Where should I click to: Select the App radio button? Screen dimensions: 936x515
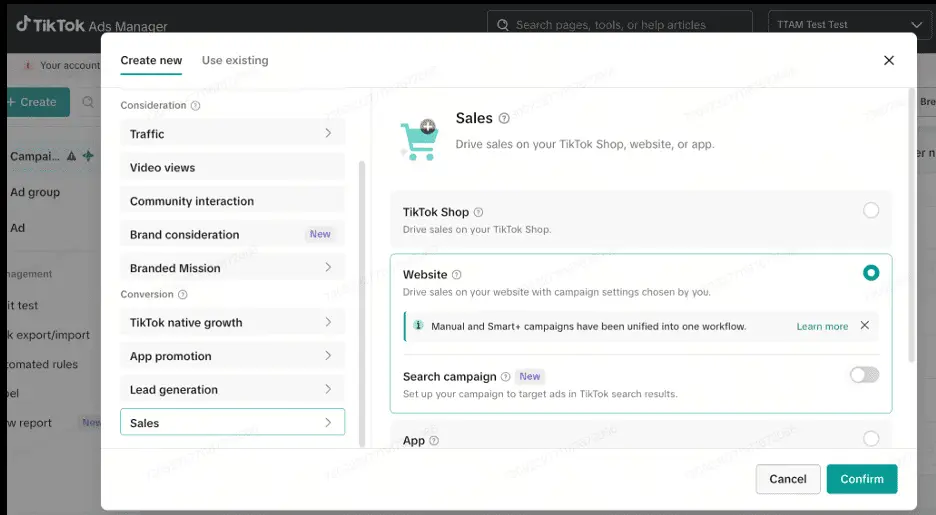point(871,439)
